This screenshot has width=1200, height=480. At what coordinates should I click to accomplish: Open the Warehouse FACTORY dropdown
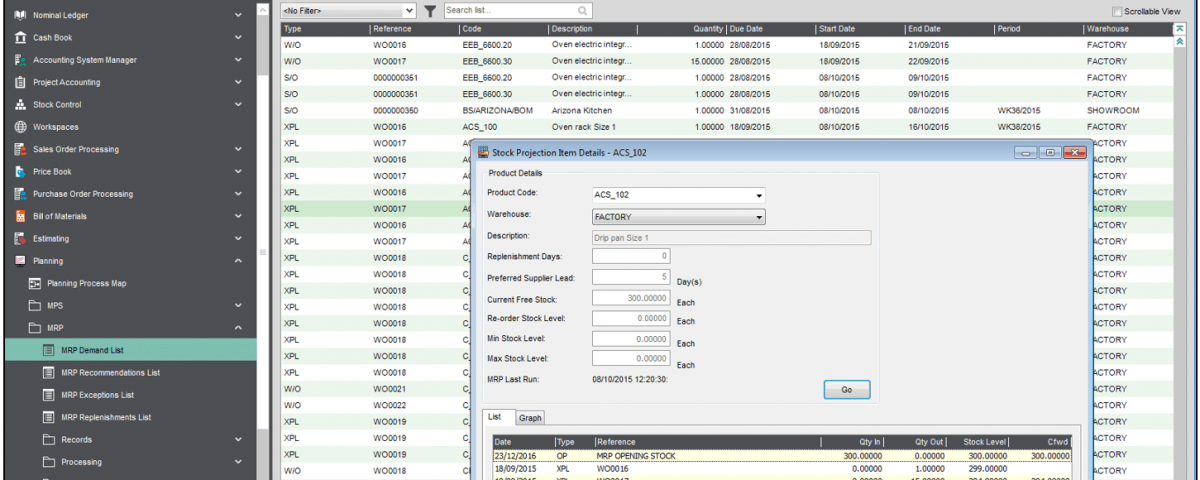click(x=759, y=216)
